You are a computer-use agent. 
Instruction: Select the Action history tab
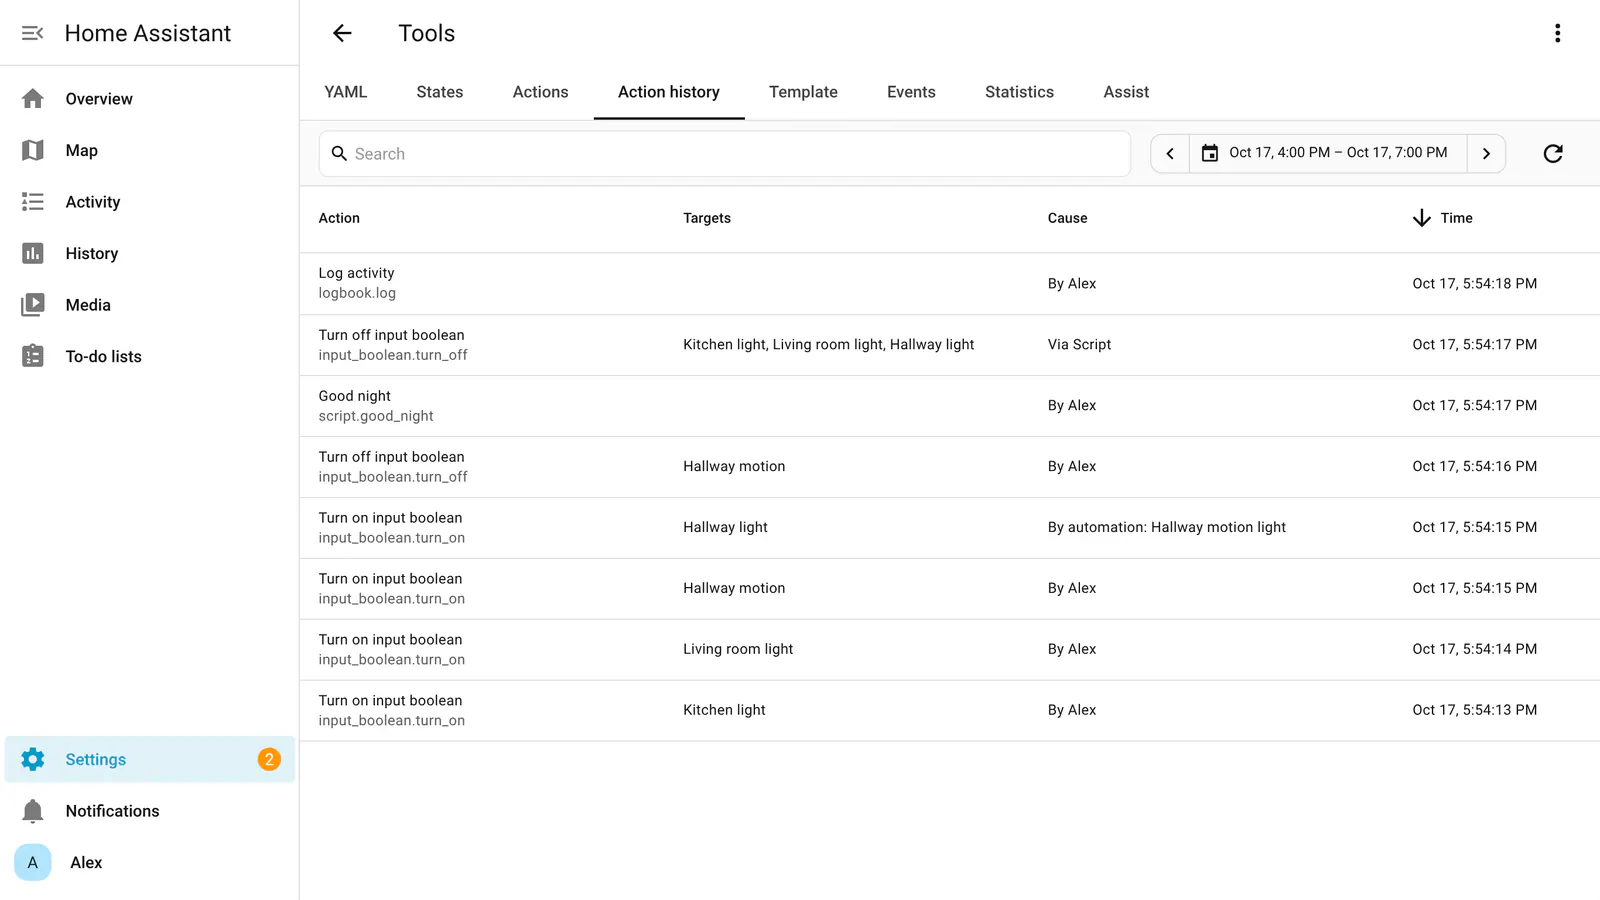pos(669,92)
